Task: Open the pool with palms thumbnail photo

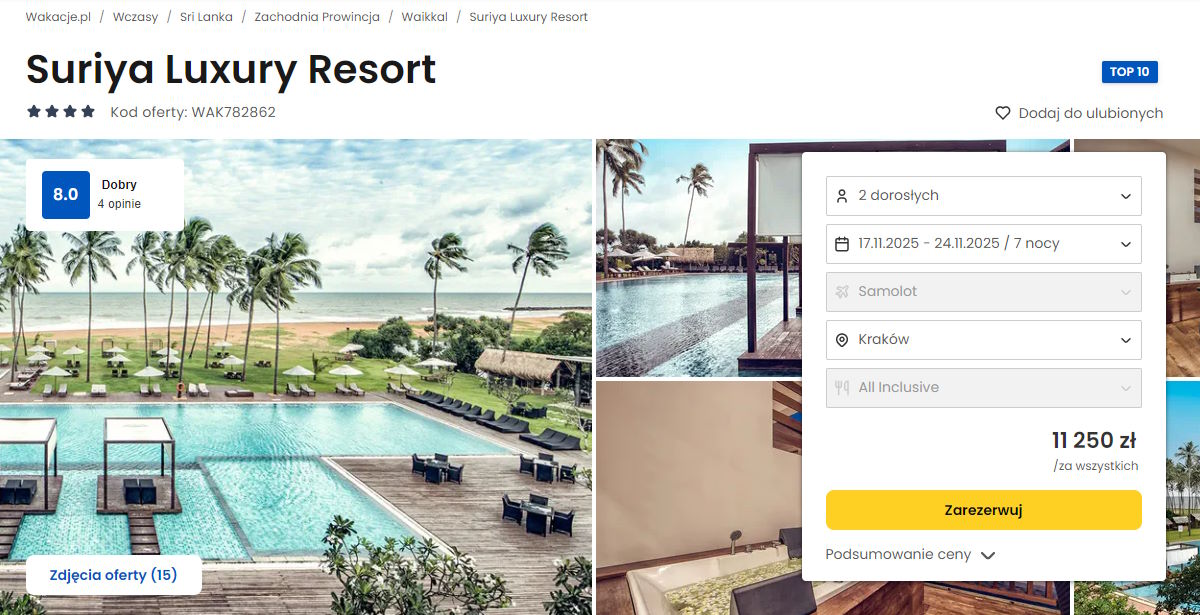Action: click(699, 258)
